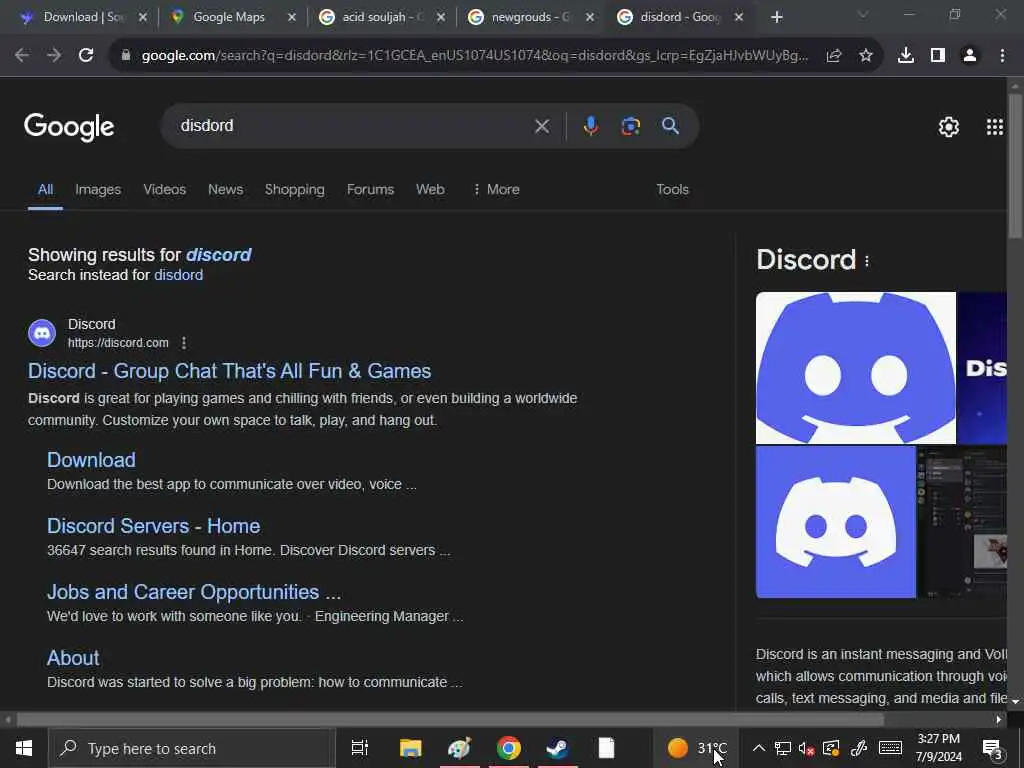Start voice search with microphone icon
Screen dimensions: 1024x768
pyautogui.click(x=590, y=126)
